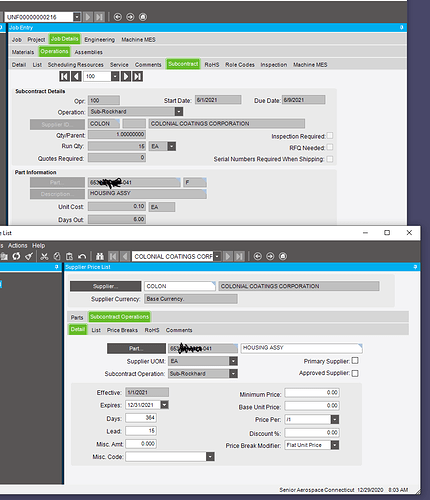This screenshot has width=430, height=500.
Task: Open the operation sequence 100 dropdown
Action: (115, 76)
